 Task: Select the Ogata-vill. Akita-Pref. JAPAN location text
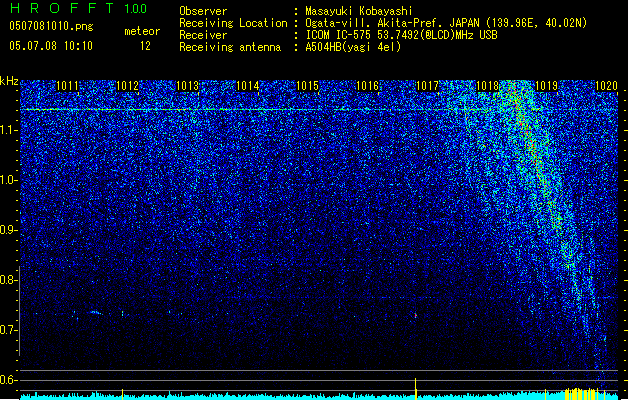coord(446,23)
